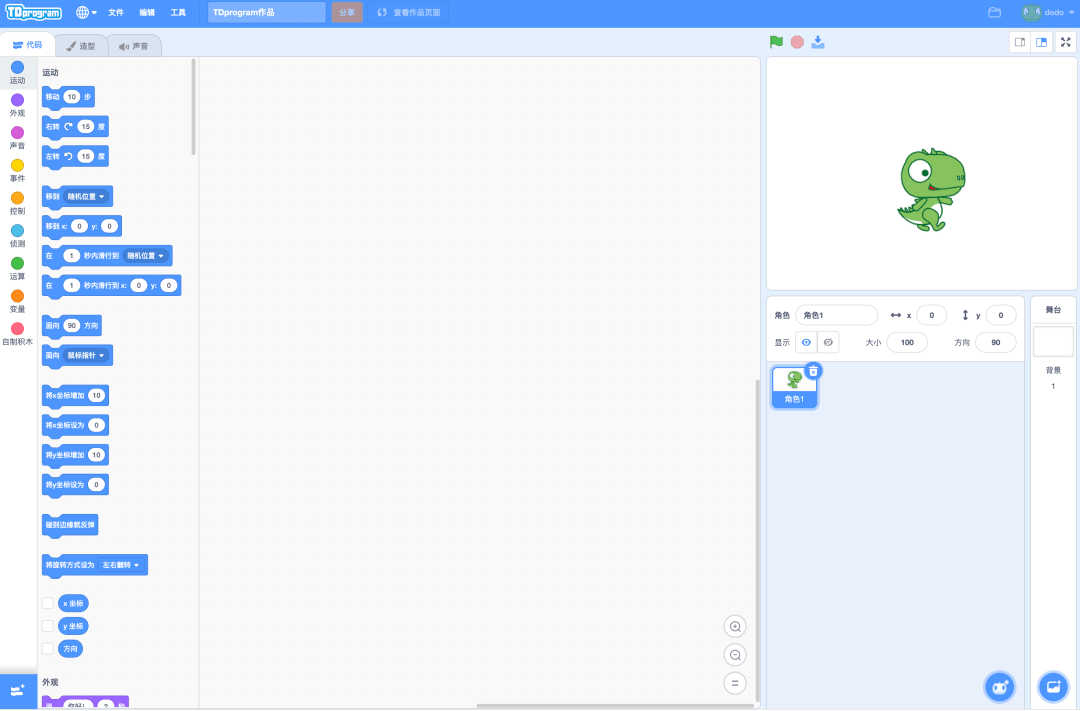Click the add sprite button

(x=998, y=686)
